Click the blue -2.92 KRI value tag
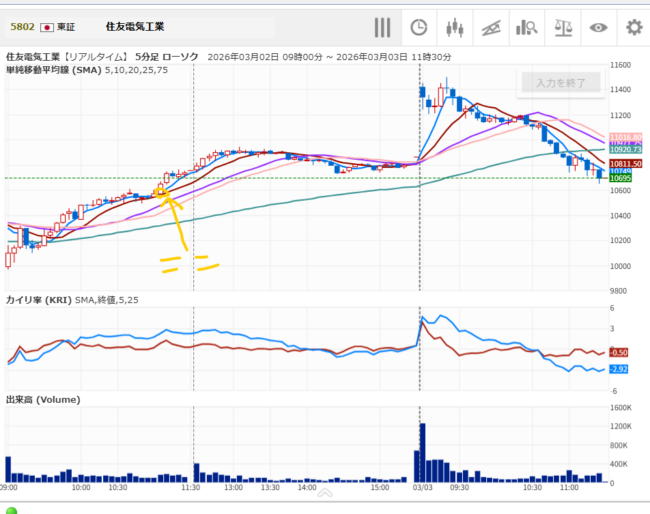This screenshot has width=650, height=514. tap(619, 370)
